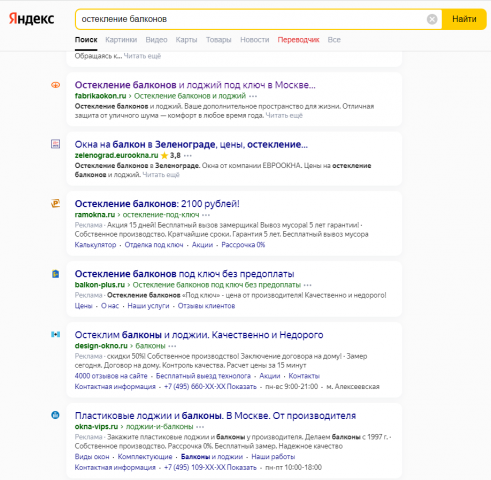491x480 pixels.
Task: Open the Цены sitelink under balkon-plus.ru
Action: (x=83, y=306)
